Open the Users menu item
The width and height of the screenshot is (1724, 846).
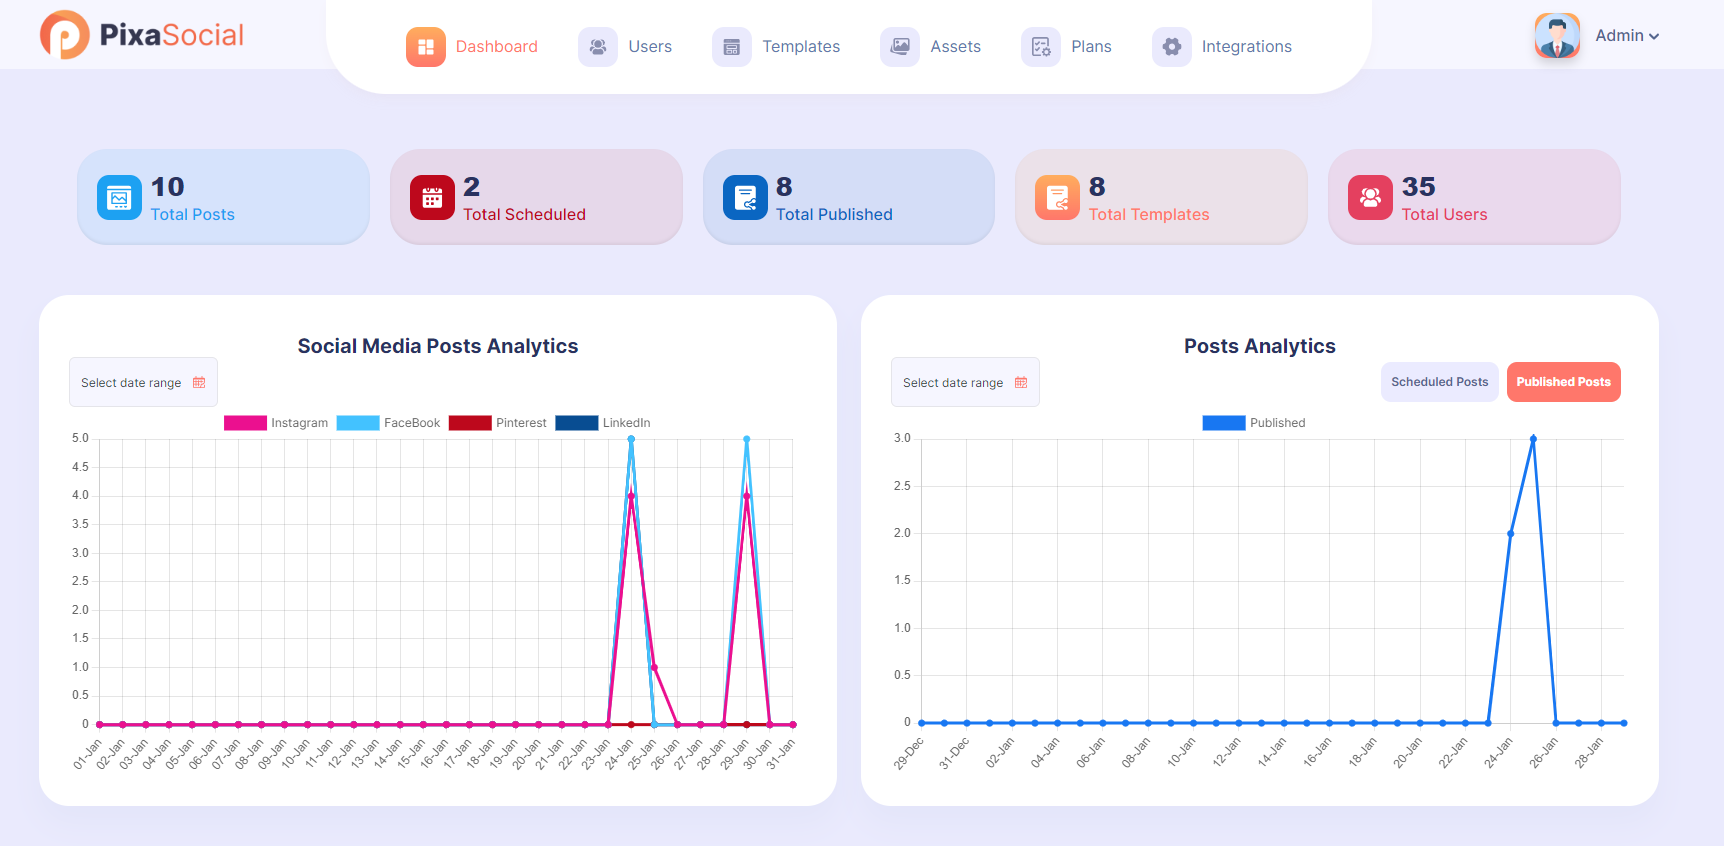pyautogui.click(x=625, y=47)
